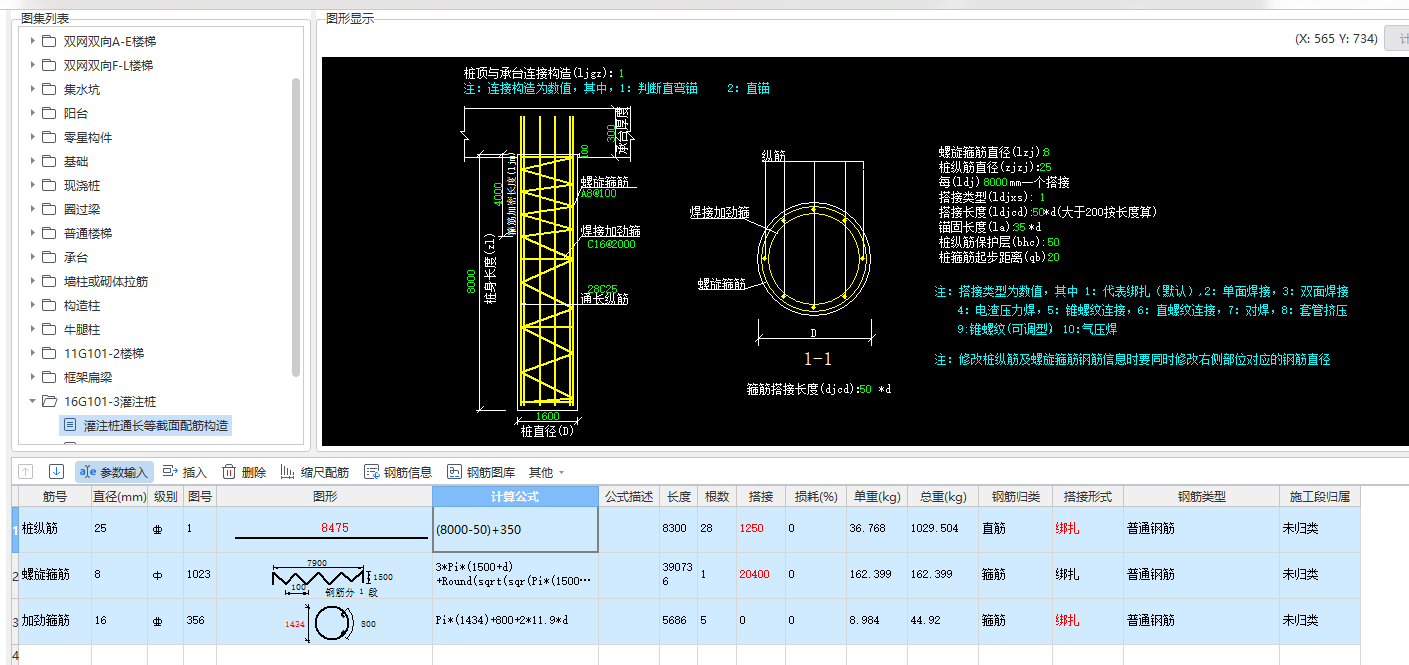The image size is (1409, 665).
Task: Click the folder icon of 框架扁梁
Action: [x=49, y=377]
